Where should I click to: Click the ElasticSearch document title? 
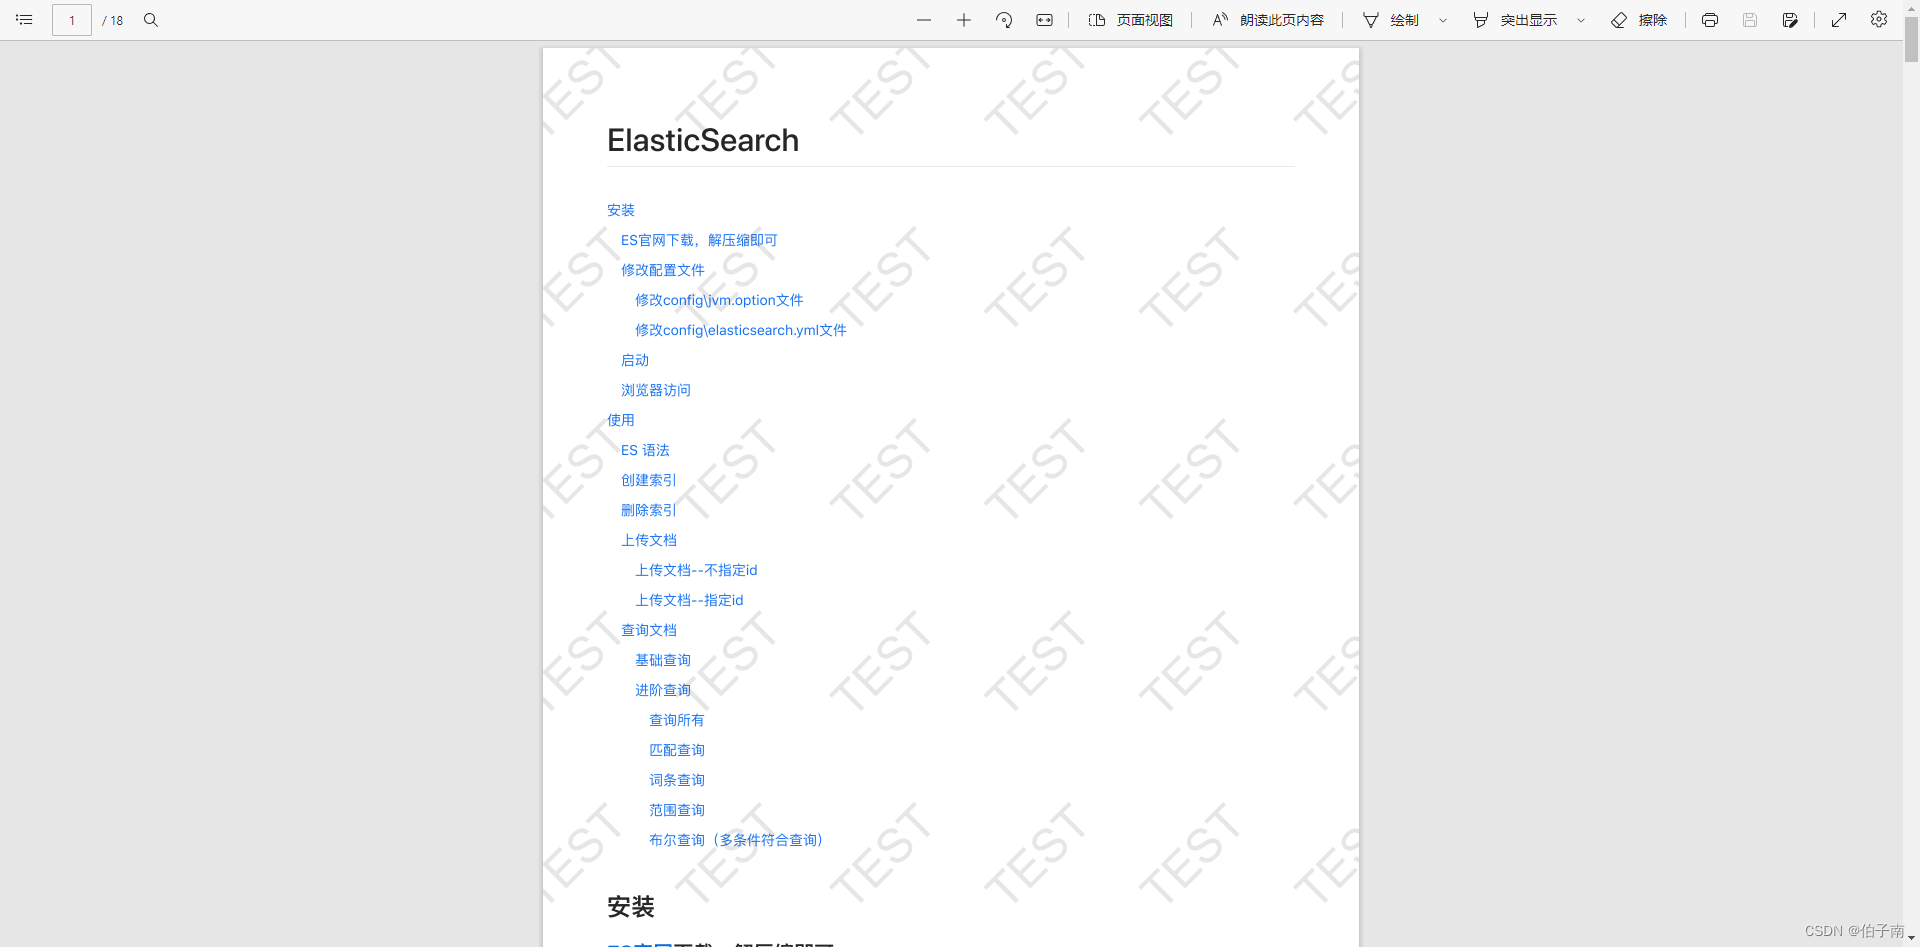[703, 140]
